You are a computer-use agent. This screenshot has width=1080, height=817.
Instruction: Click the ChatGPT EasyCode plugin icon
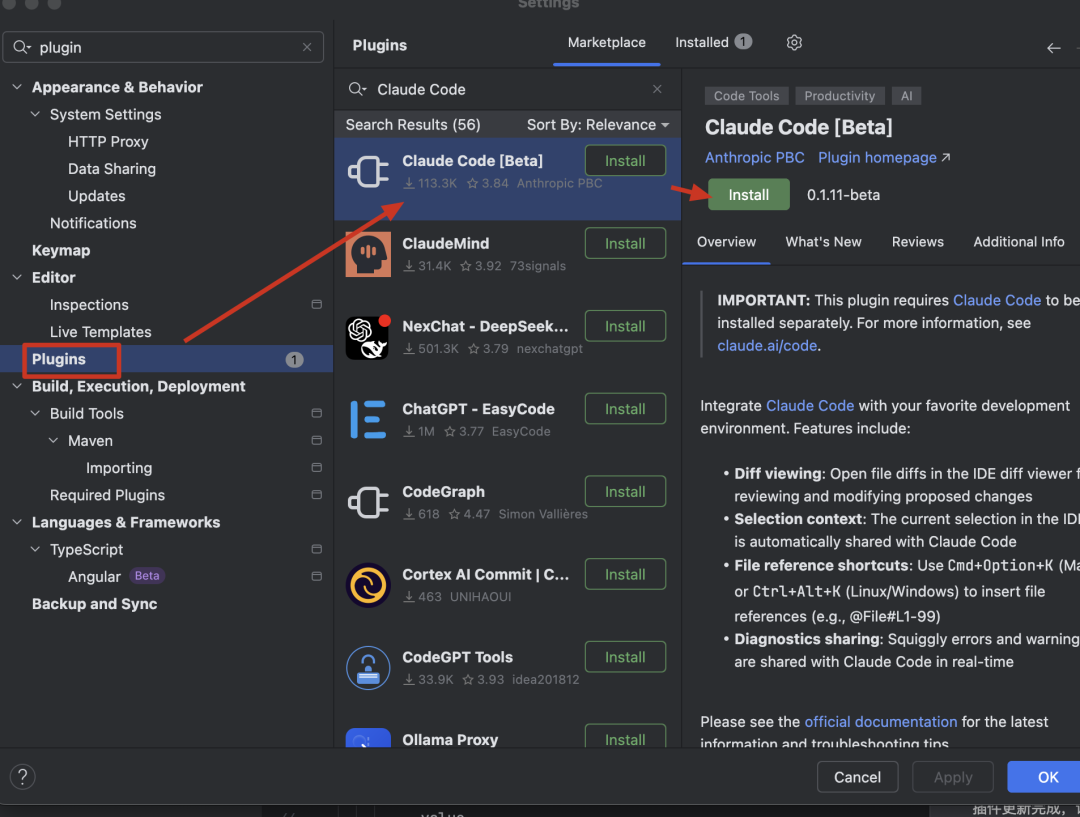(368, 420)
